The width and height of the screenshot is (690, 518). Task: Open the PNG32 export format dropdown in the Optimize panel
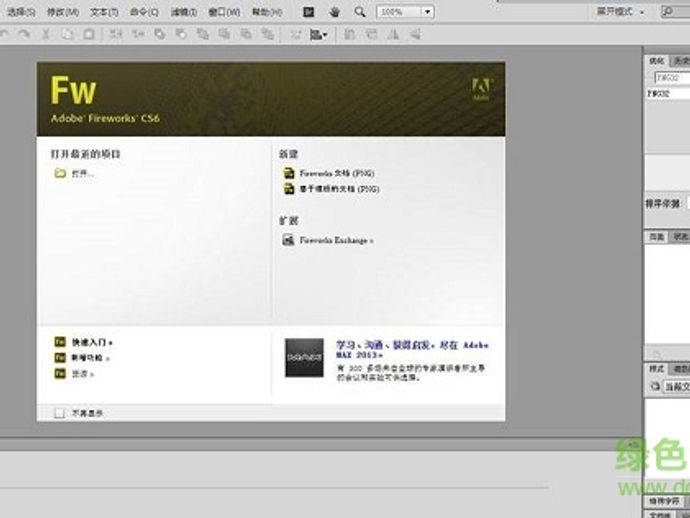tap(672, 78)
